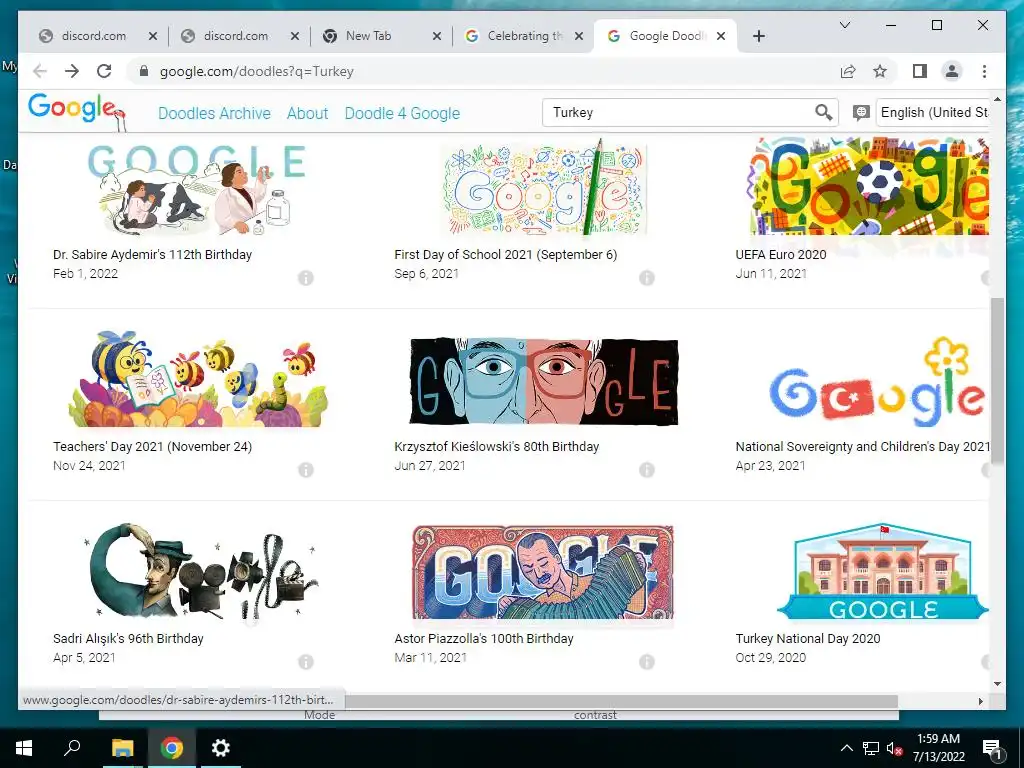Open the UEFA Euro 2020 football doodle image
The width and height of the screenshot is (1024, 768).
point(870,186)
